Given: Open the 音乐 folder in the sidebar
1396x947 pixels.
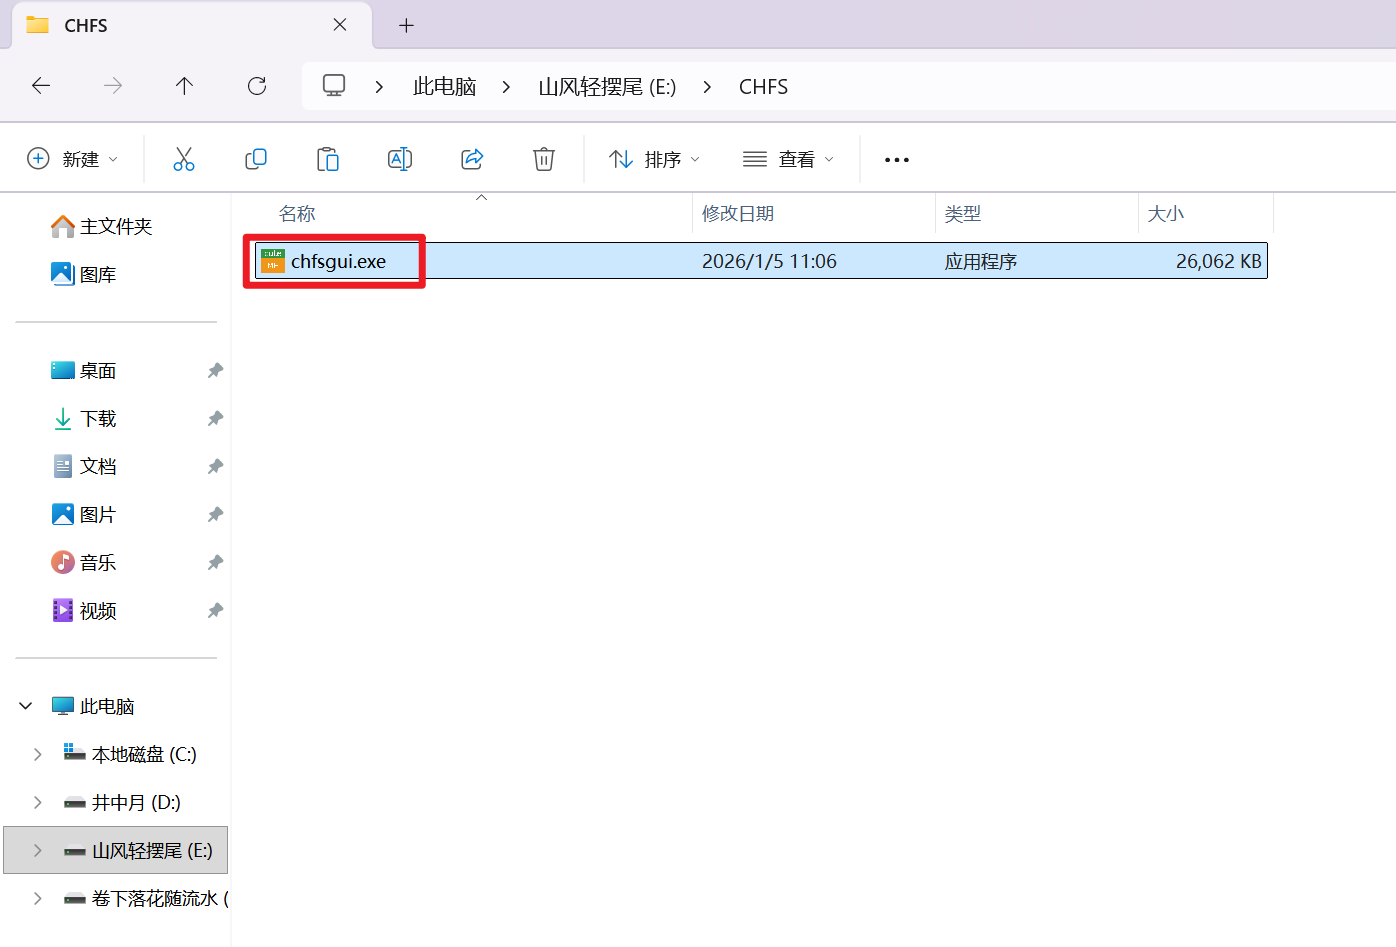Looking at the screenshot, I should tap(96, 562).
